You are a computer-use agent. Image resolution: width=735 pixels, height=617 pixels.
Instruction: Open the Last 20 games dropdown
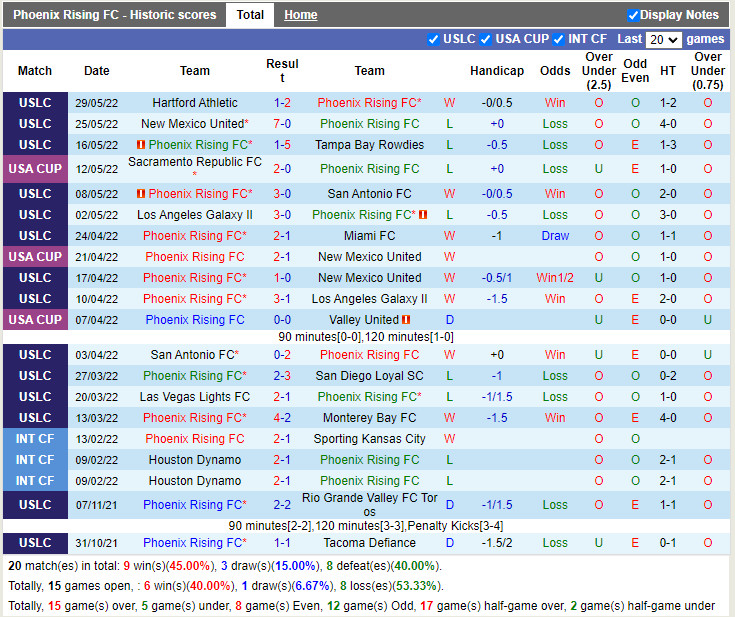663,40
